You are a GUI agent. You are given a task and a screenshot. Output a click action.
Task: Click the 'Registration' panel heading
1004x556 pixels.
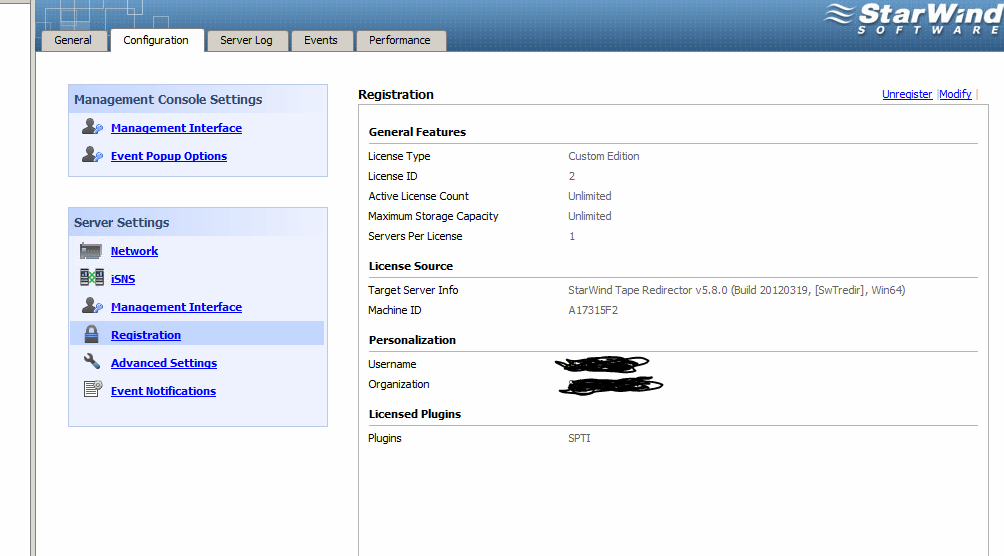pyautogui.click(x=396, y=95)
